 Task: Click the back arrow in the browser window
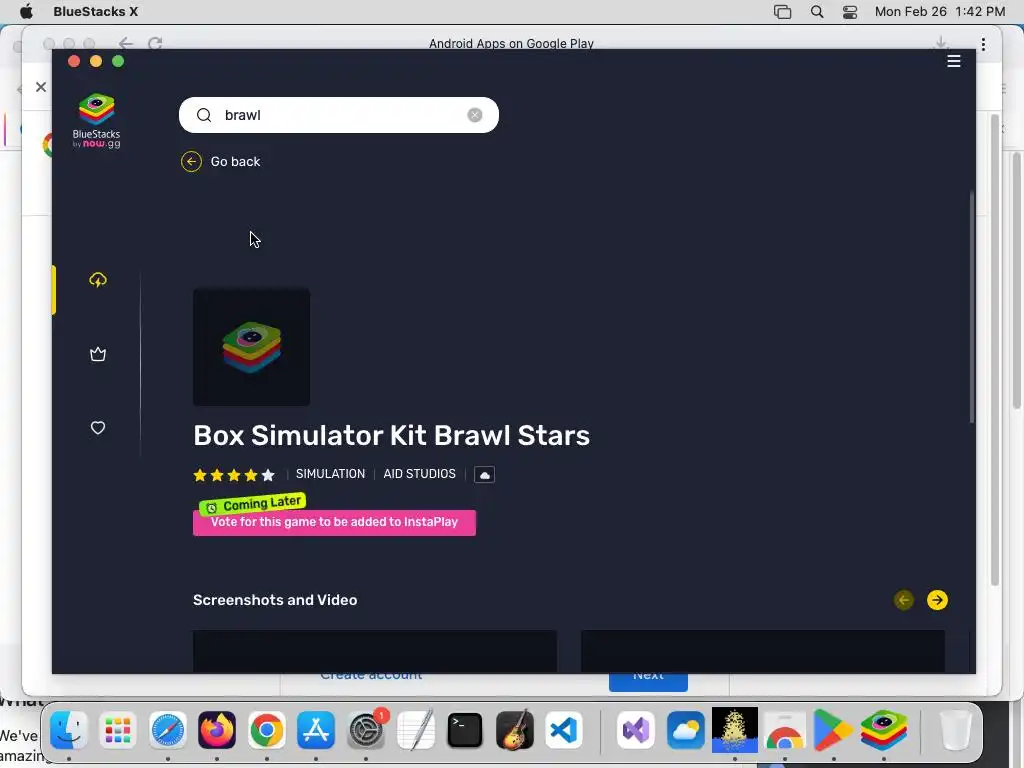[125, 44]
